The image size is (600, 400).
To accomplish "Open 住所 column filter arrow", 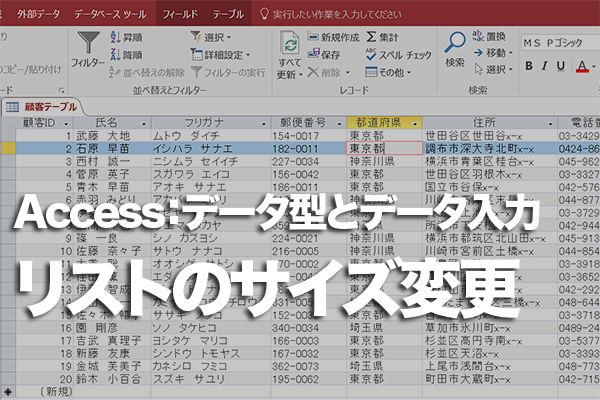I will [x=550, y=124].
